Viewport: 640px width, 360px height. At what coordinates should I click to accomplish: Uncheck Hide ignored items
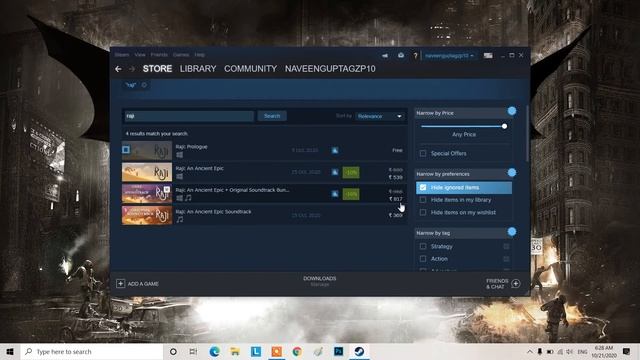coord(423,187)
